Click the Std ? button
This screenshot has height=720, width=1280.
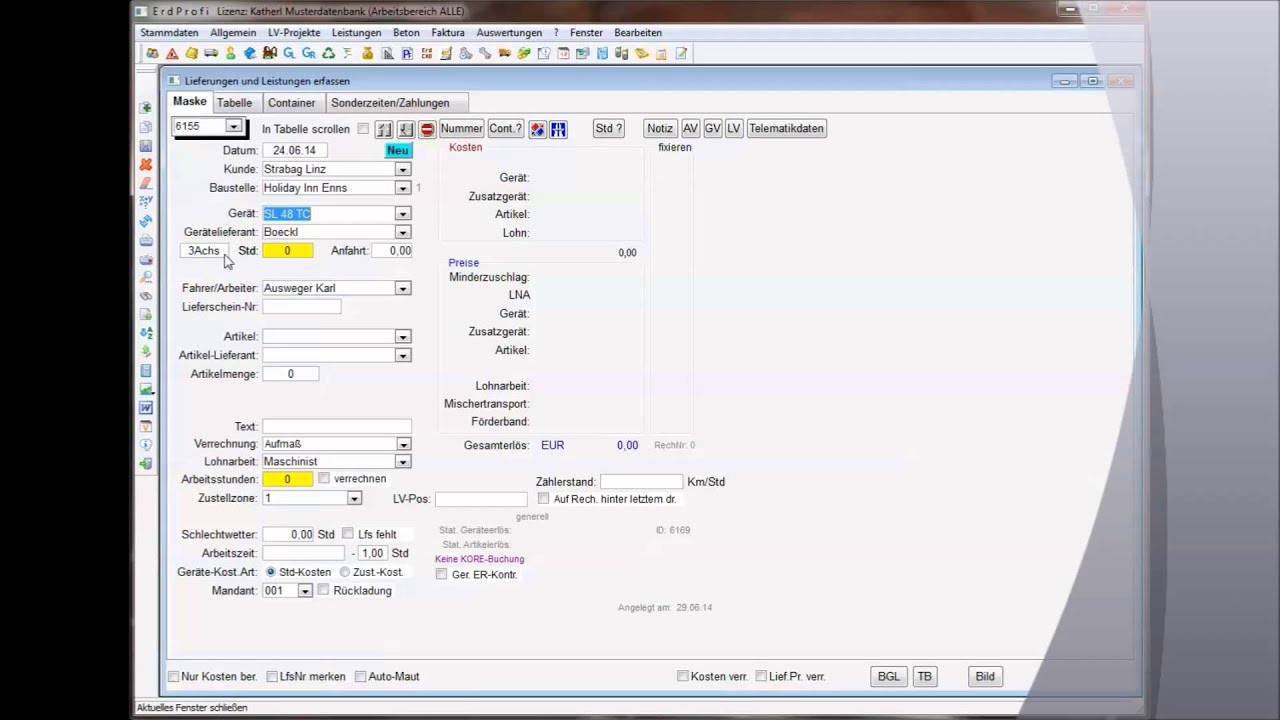[x=609, y=129]
